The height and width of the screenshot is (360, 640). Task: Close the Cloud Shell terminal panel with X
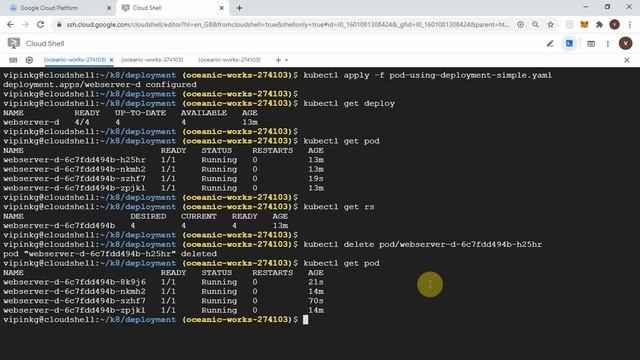pos(627,60)
